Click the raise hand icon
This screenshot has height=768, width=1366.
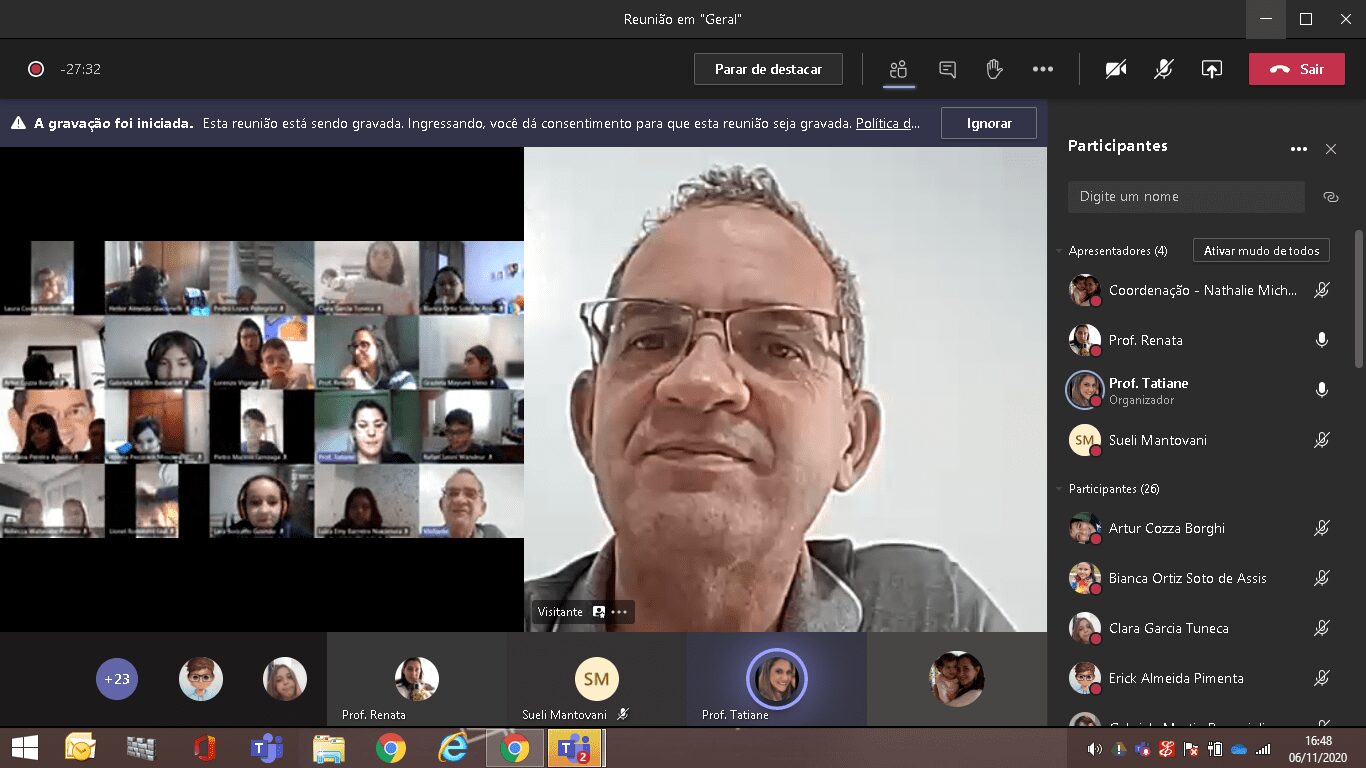[994, 69]
